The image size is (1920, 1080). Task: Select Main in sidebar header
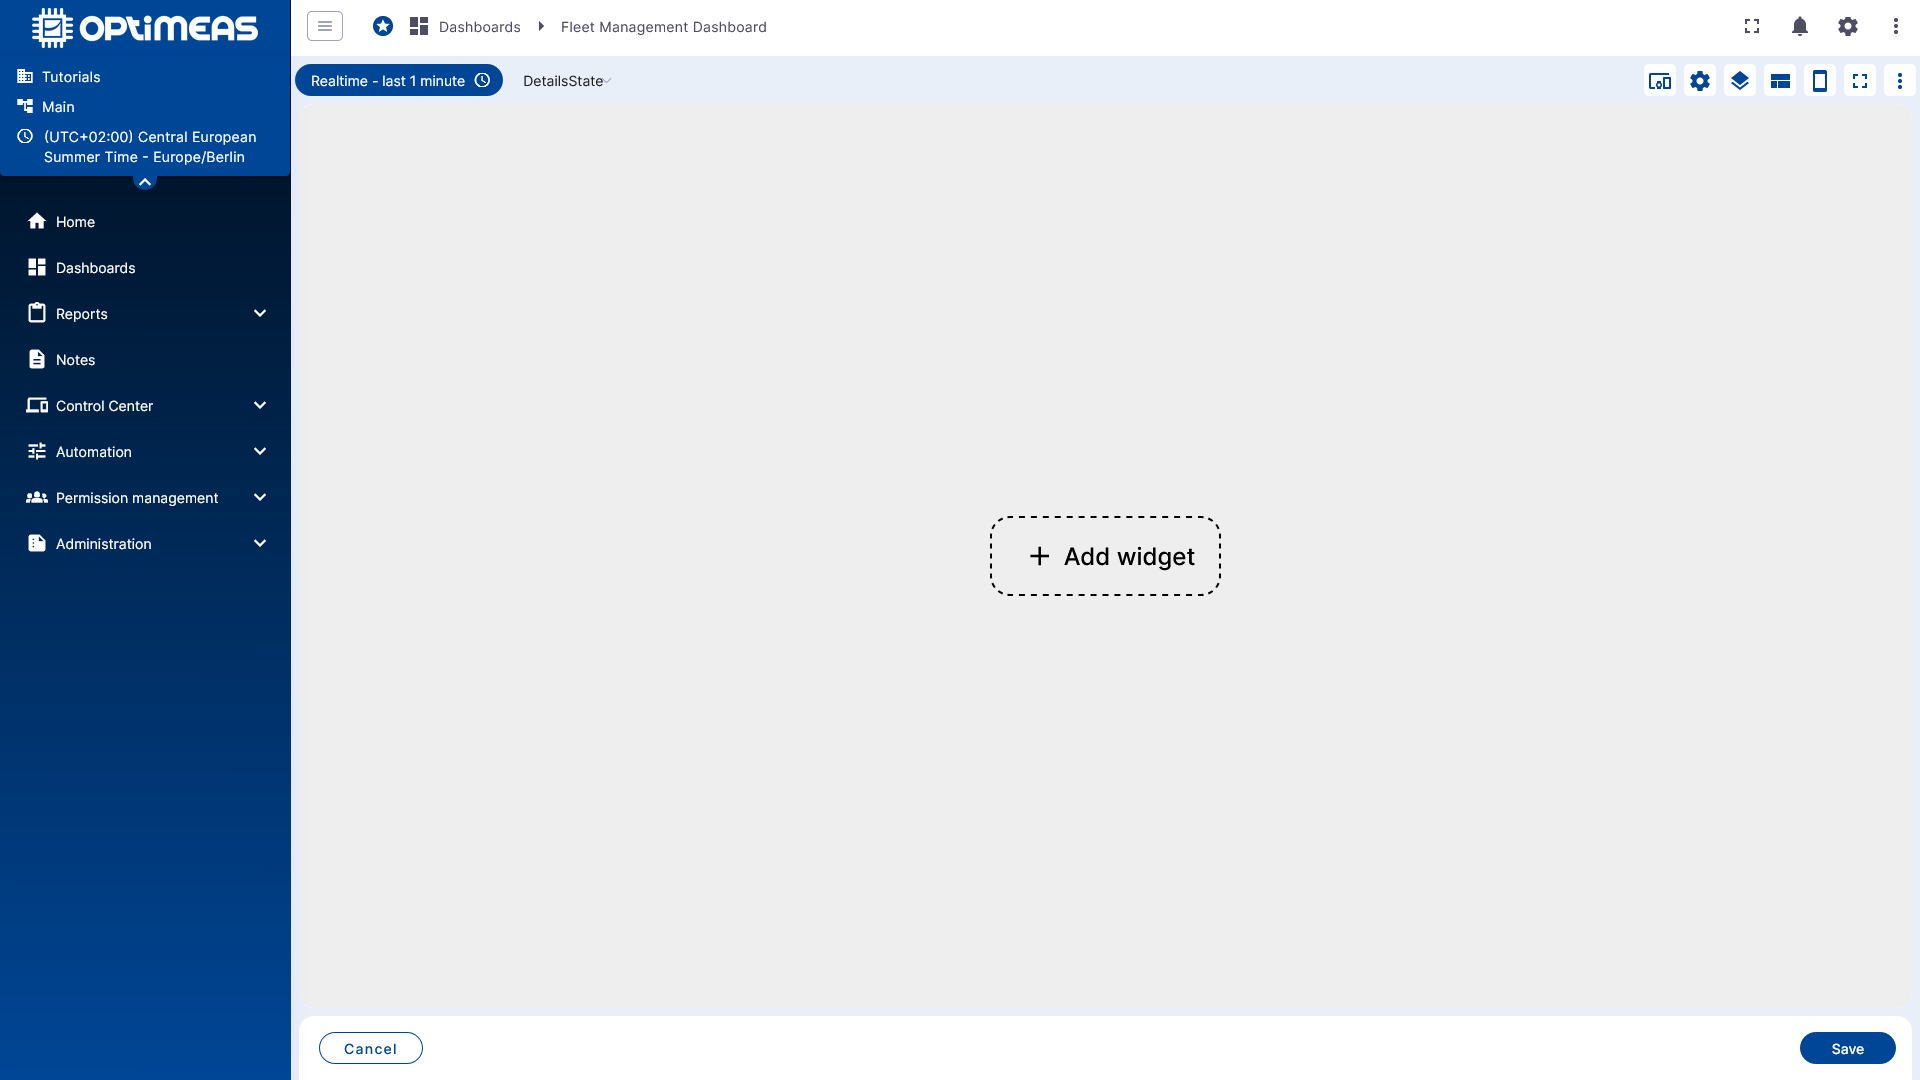point(58,107)
